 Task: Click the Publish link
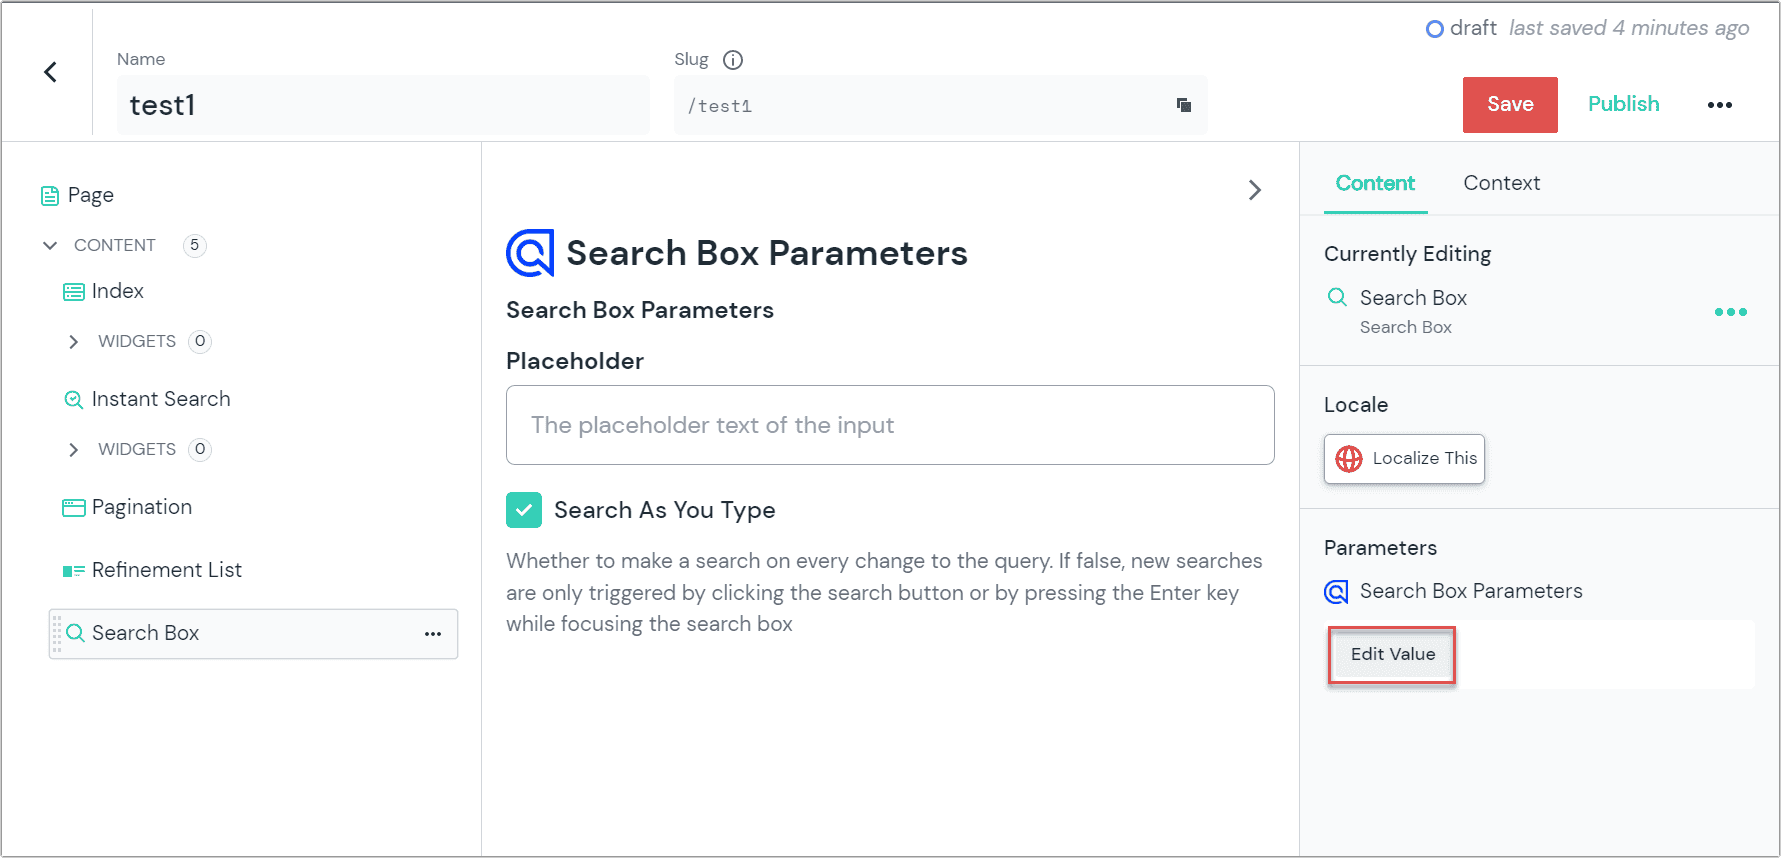pyautogui.click(x=1623, y=104)
